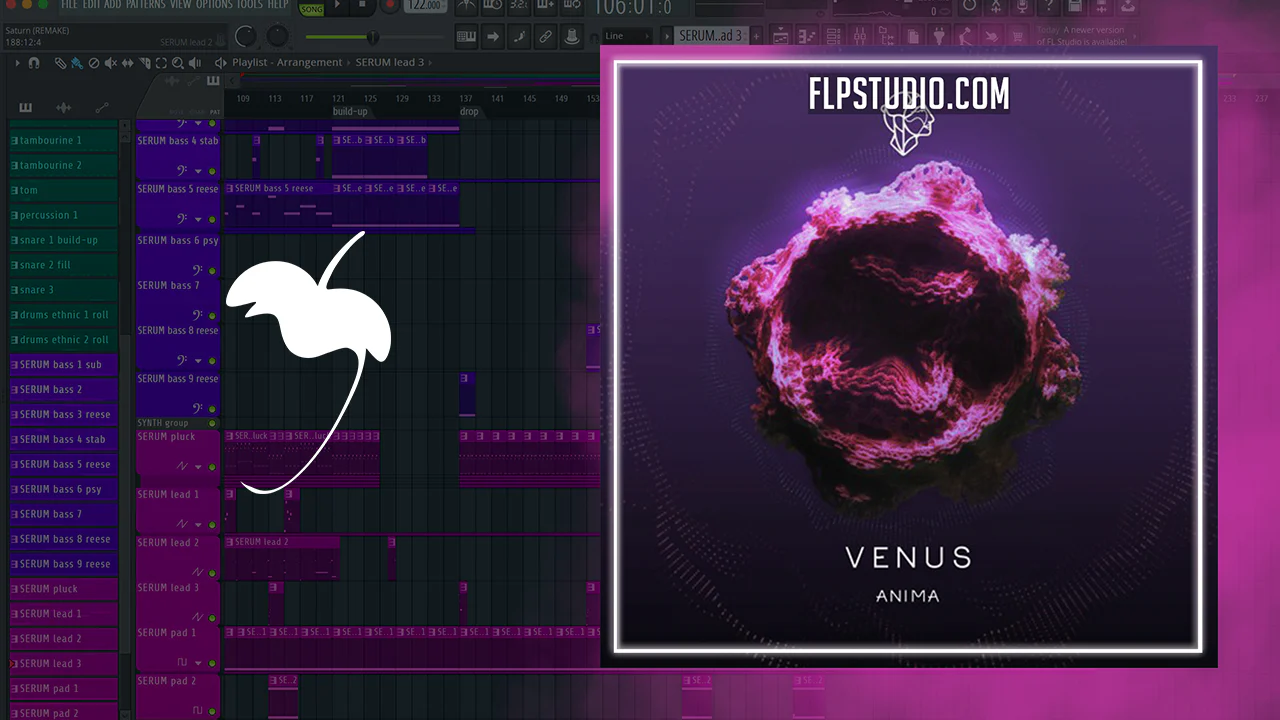
Task: Toggle the link multilink controllers icon
Action: (x=545, y=37)
